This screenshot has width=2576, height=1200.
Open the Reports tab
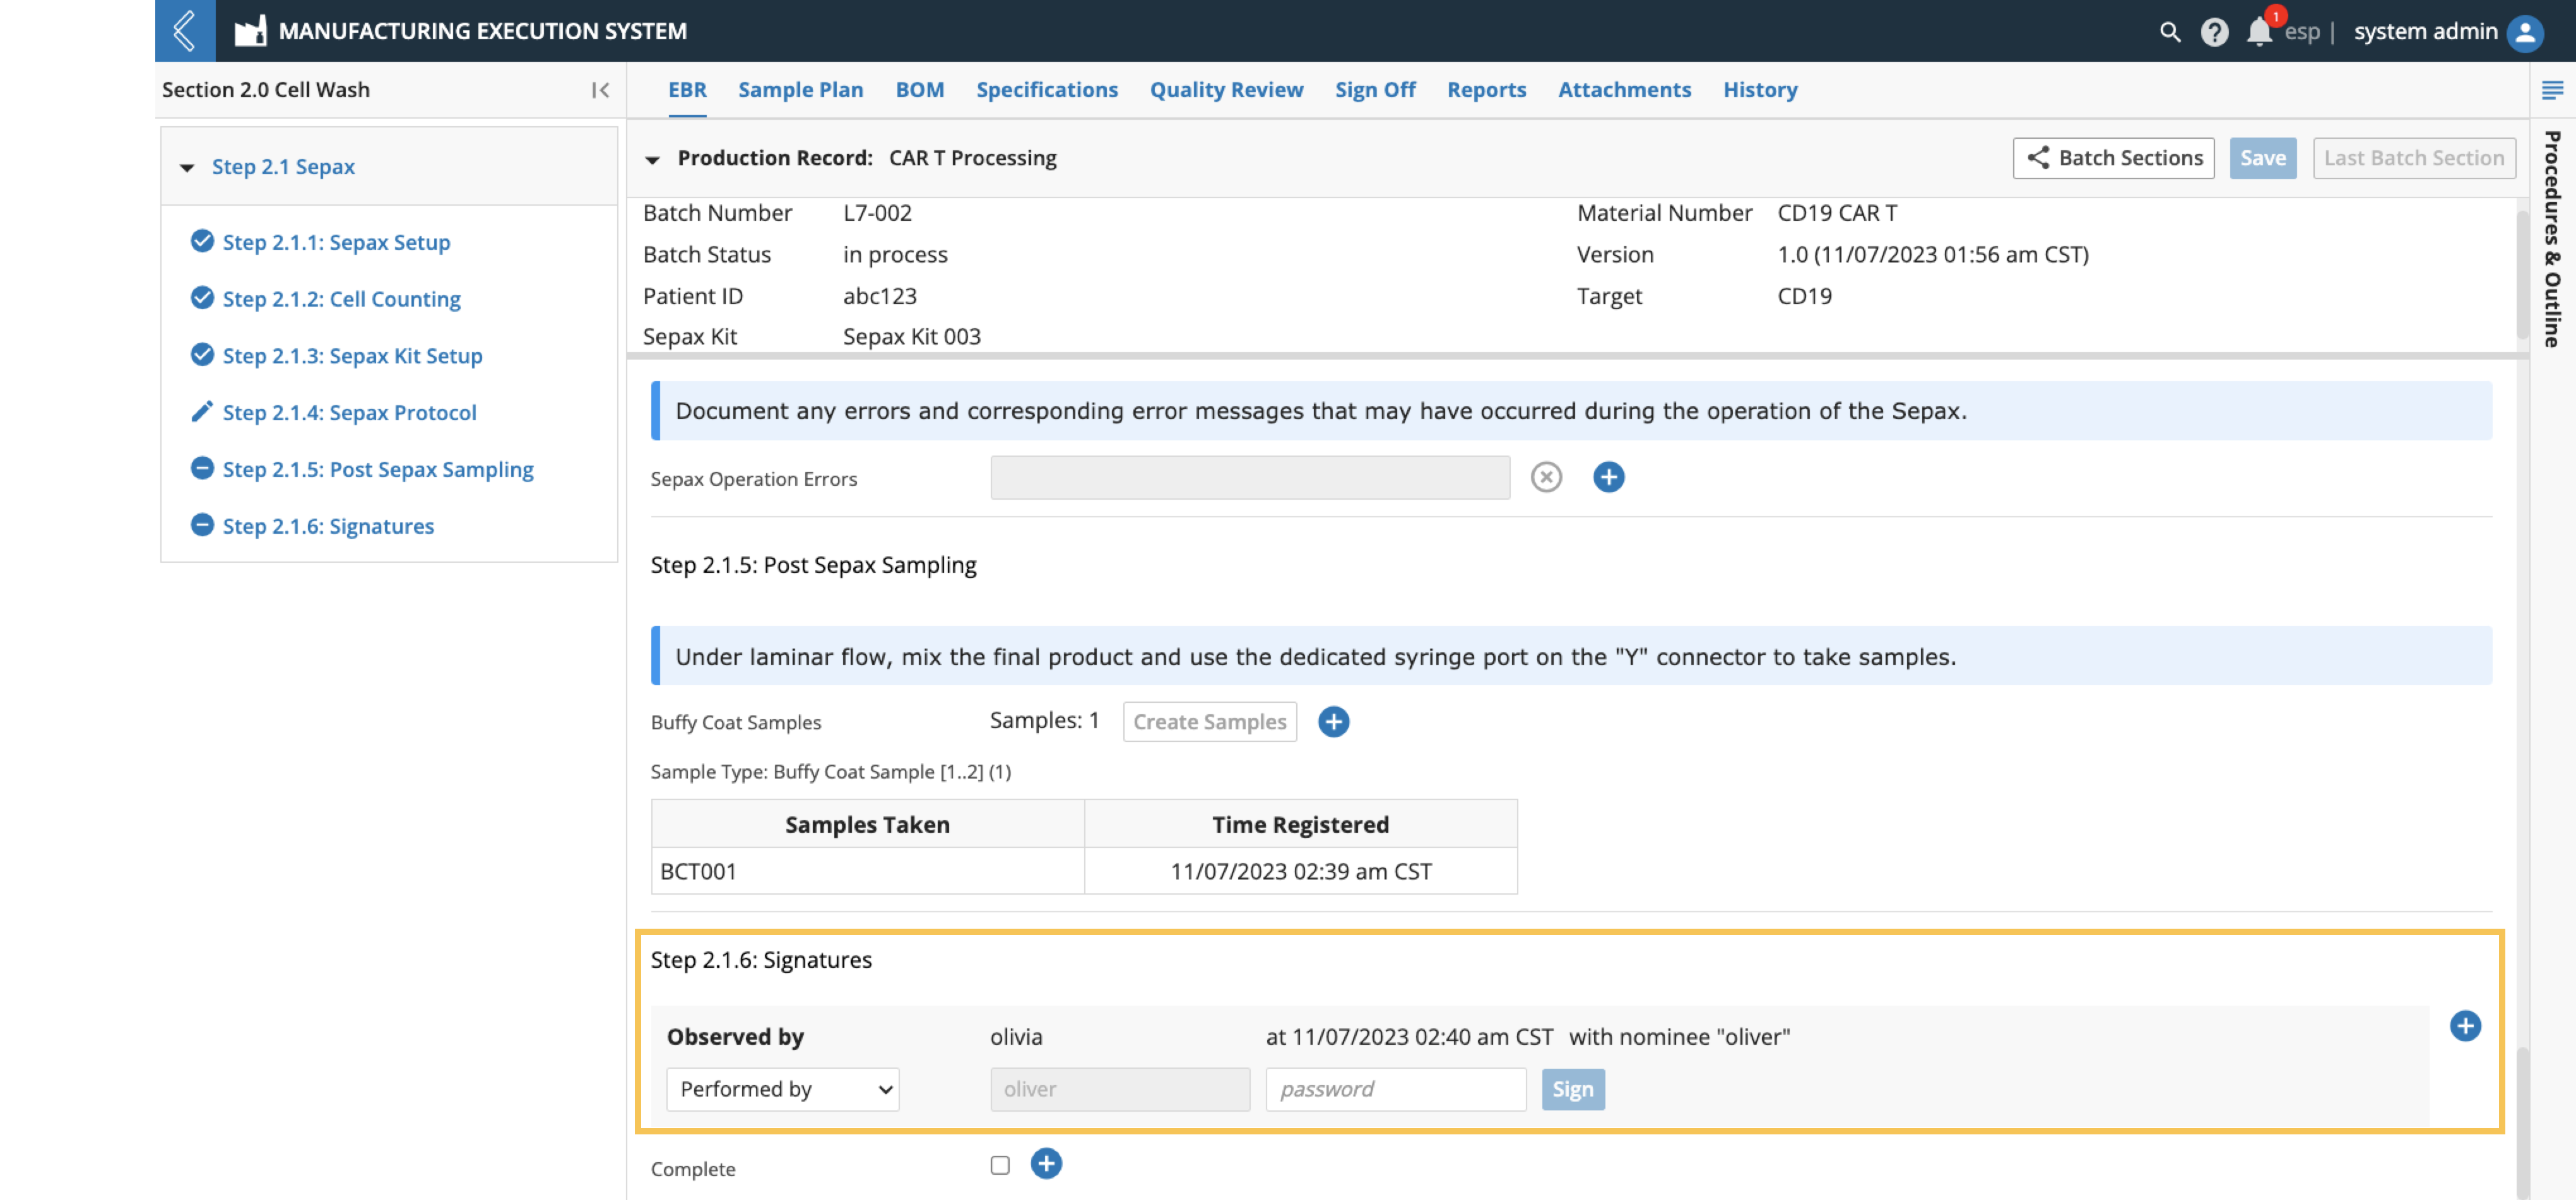(x=1486, y=90)
